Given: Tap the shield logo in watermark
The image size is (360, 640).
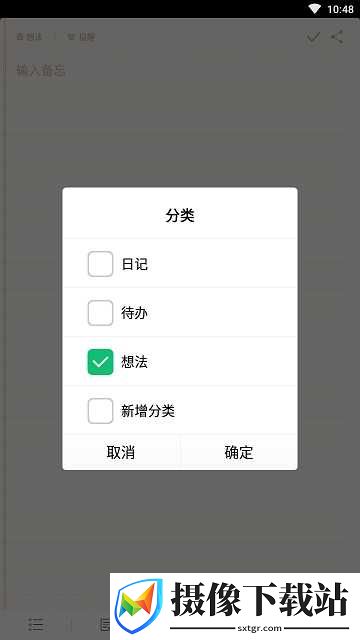Looking at the screenshot, I should coord(139,606).
